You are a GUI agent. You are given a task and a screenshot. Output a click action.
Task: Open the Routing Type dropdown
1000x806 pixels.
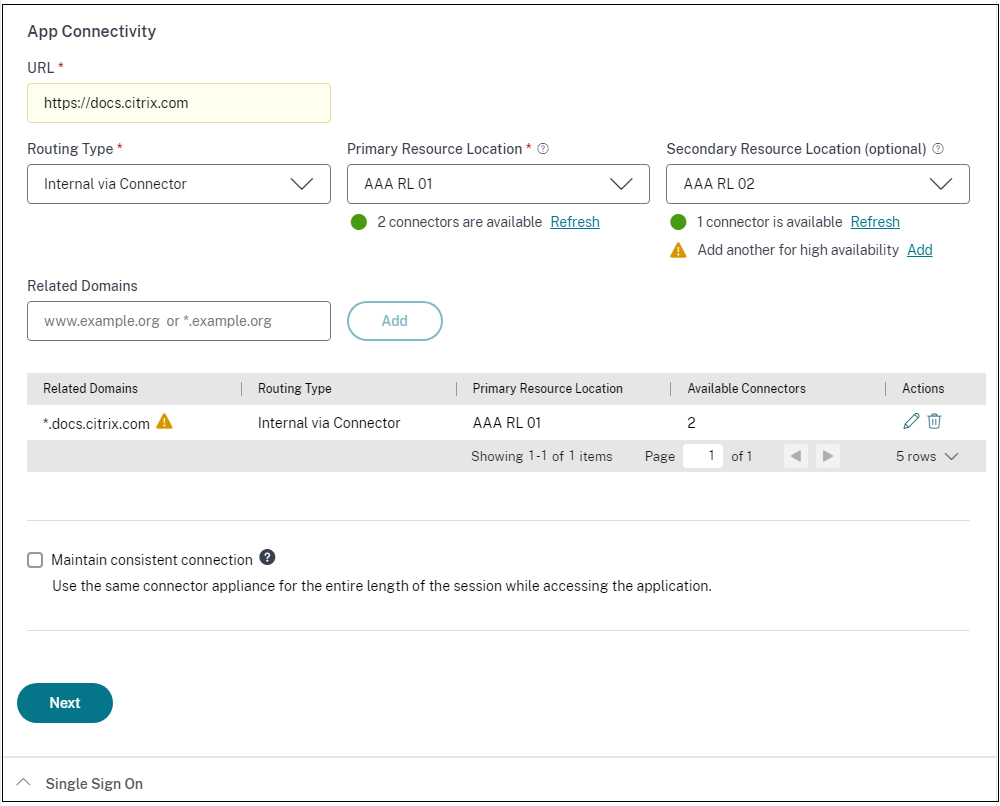click(x=178, y=184)
